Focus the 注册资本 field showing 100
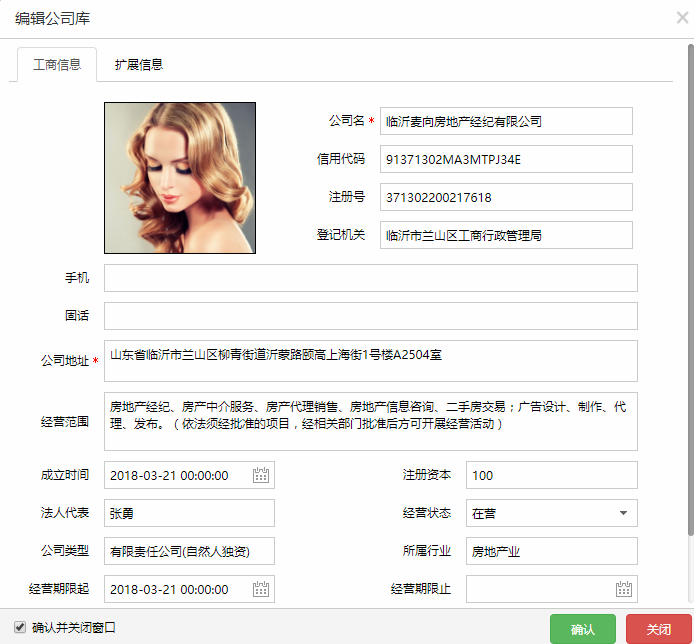694x644 pixels. pyautogui.click(x=552, y=475)
